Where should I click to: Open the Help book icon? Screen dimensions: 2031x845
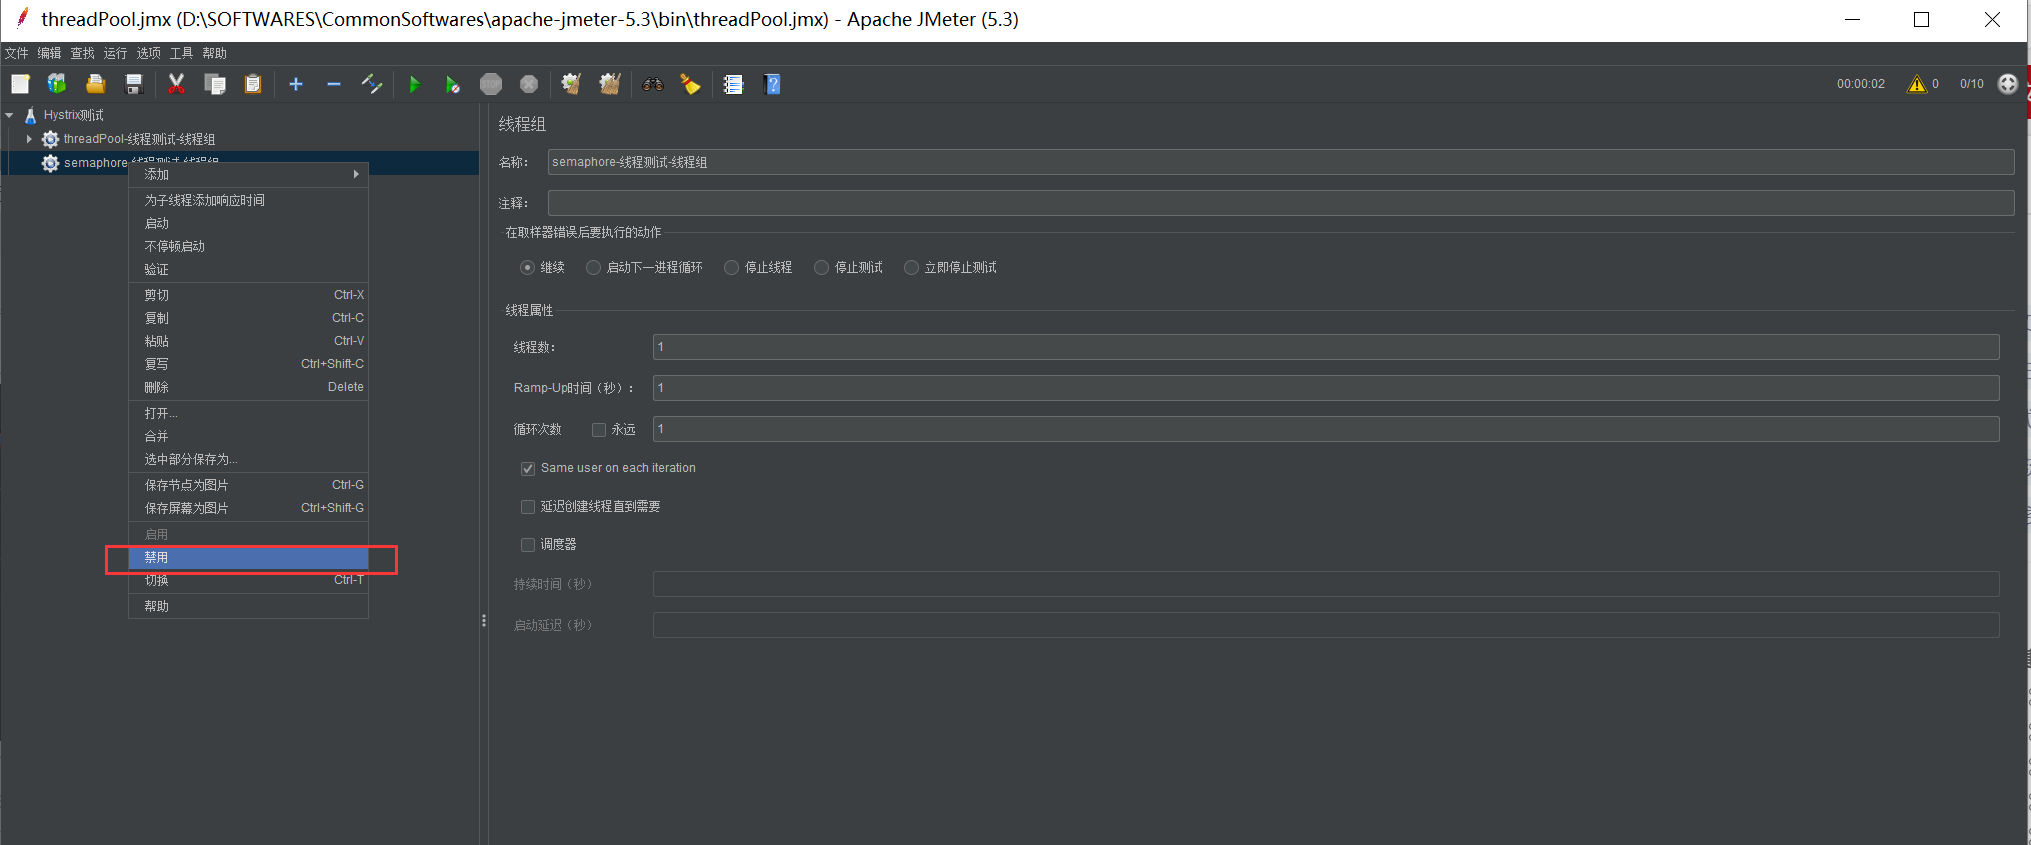click(772, 84)
